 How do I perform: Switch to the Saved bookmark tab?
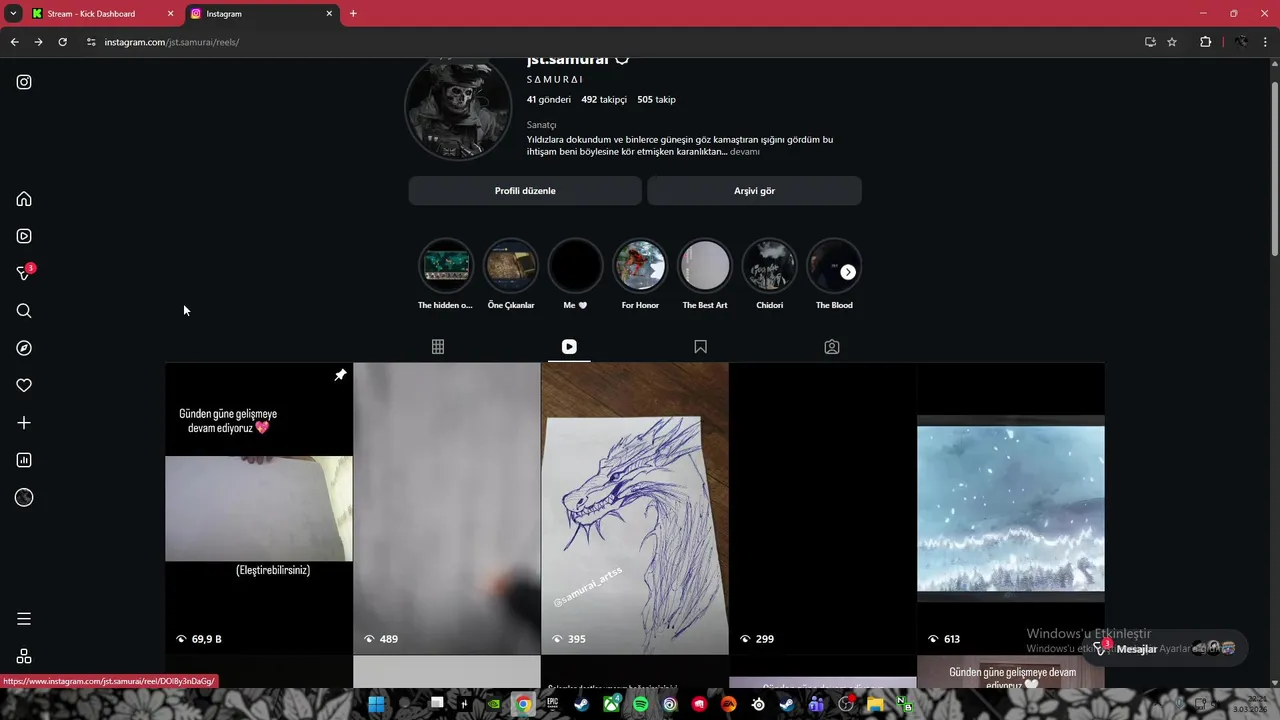point(700,347)
